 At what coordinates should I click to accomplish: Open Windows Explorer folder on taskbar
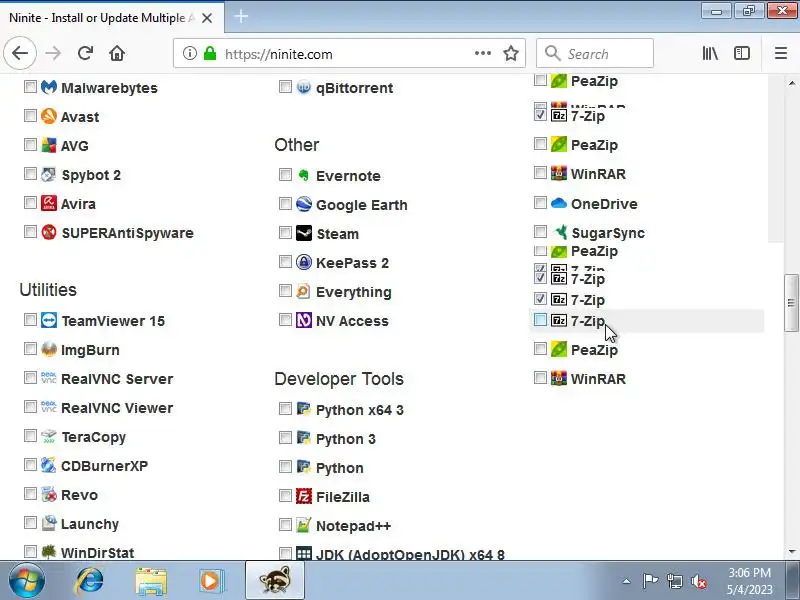point(151,581)
